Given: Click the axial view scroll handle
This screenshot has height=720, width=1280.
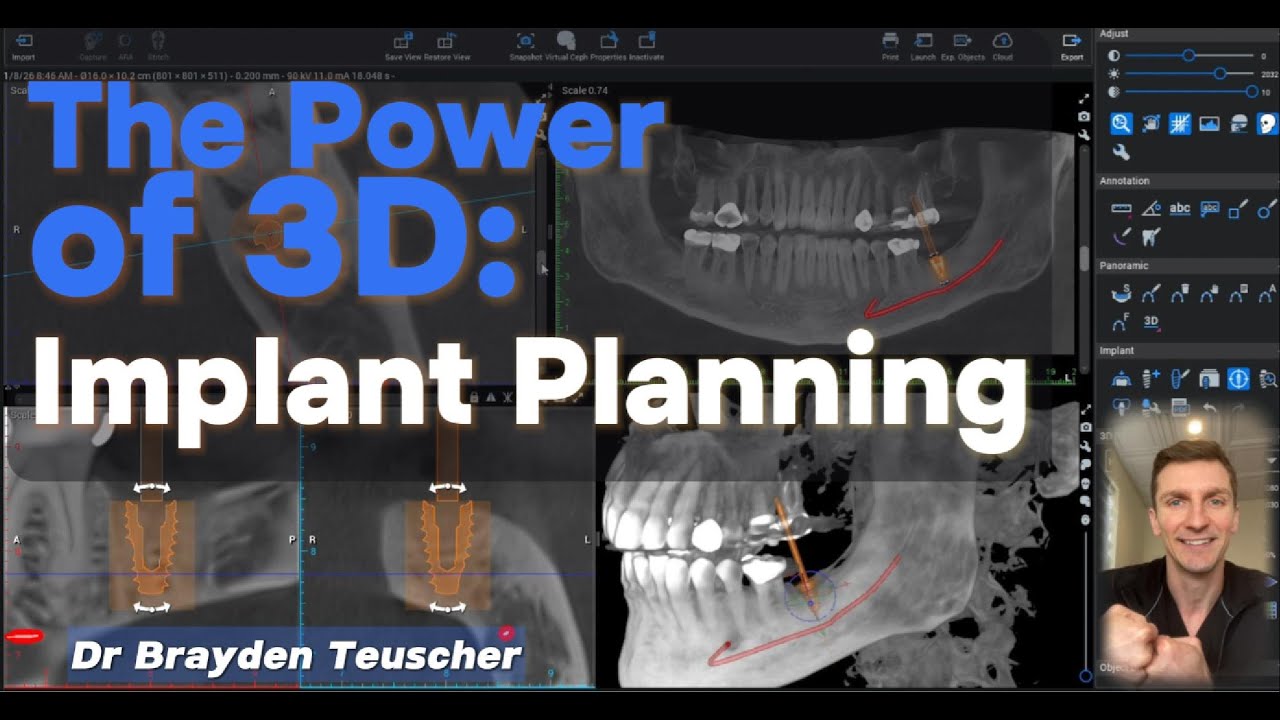Looking at the screenshot, I should pos(542,262).
